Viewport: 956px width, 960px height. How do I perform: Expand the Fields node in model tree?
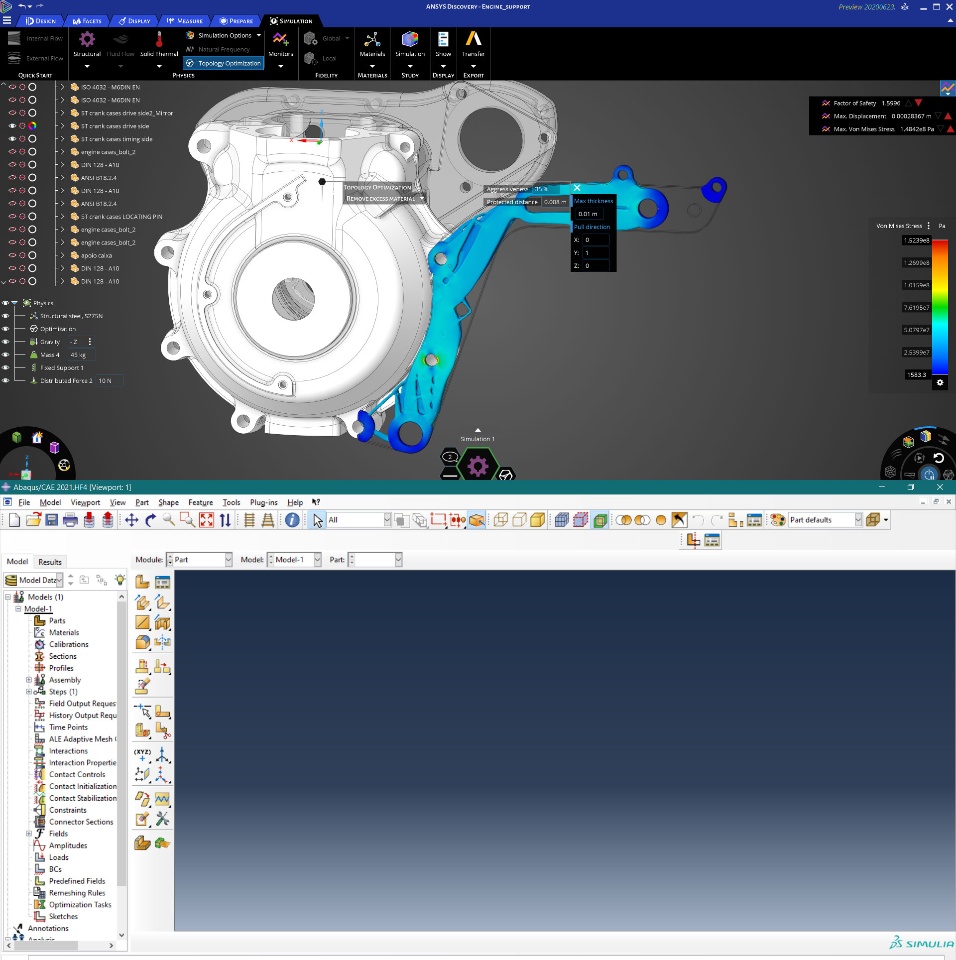(x=29, y=834)
